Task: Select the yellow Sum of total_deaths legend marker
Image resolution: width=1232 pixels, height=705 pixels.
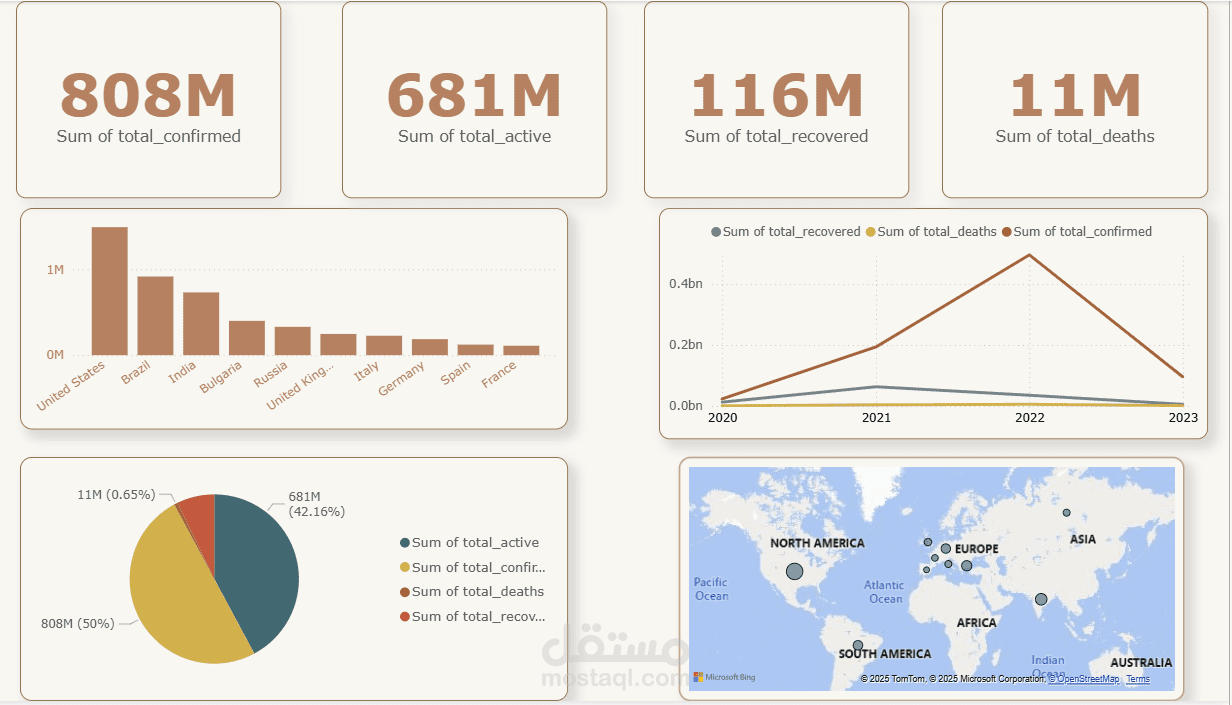Action: coord(870,231)
